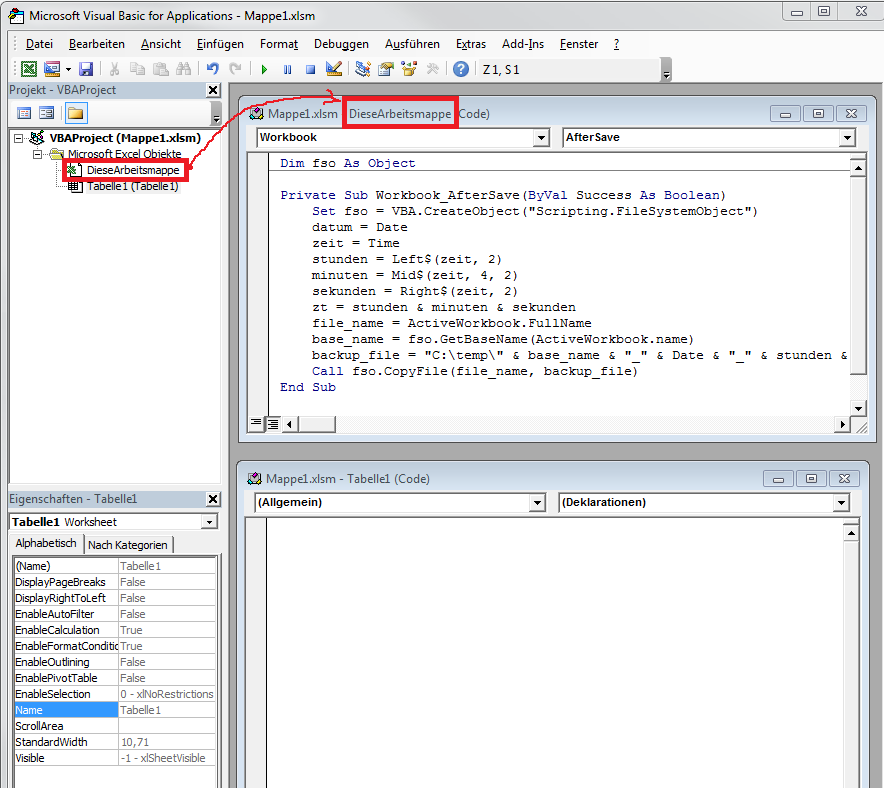Select the VBAProject (Mappe1.xlsm) root node
884x788 pixels.
point(125,138)
